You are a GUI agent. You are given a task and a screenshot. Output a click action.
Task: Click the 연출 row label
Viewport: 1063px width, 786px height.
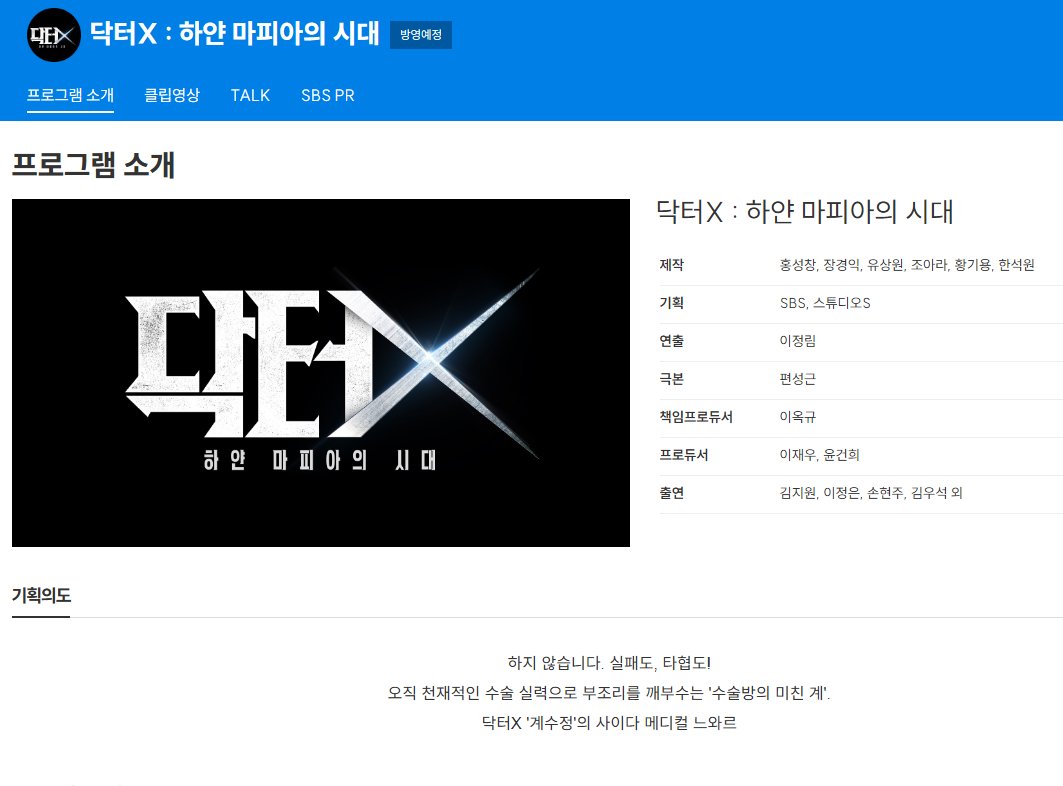click(x=672, y=341)
